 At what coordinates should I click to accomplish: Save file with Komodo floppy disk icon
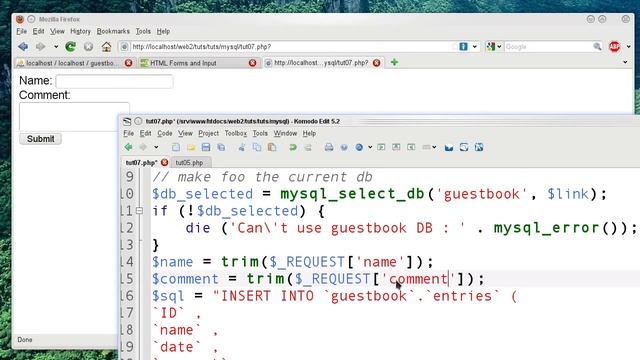[x=206, y=147]
